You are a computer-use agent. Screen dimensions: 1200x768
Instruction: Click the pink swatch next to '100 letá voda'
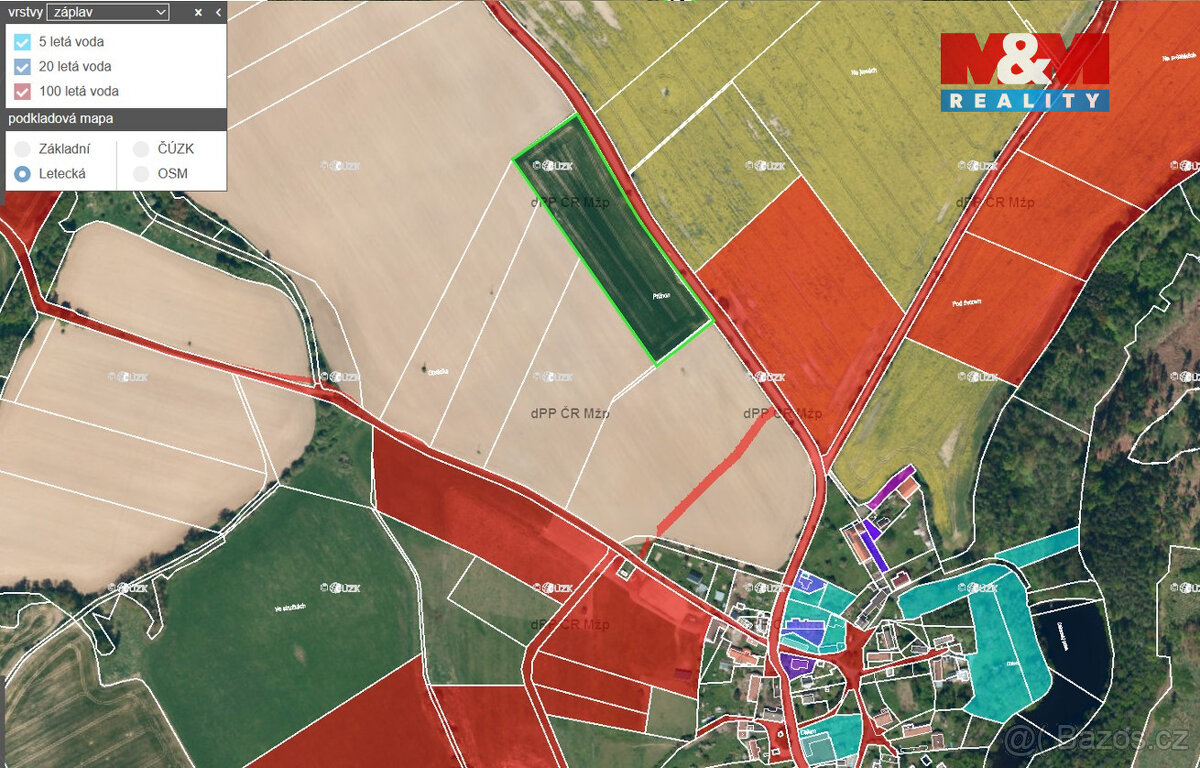click(22, 90)
